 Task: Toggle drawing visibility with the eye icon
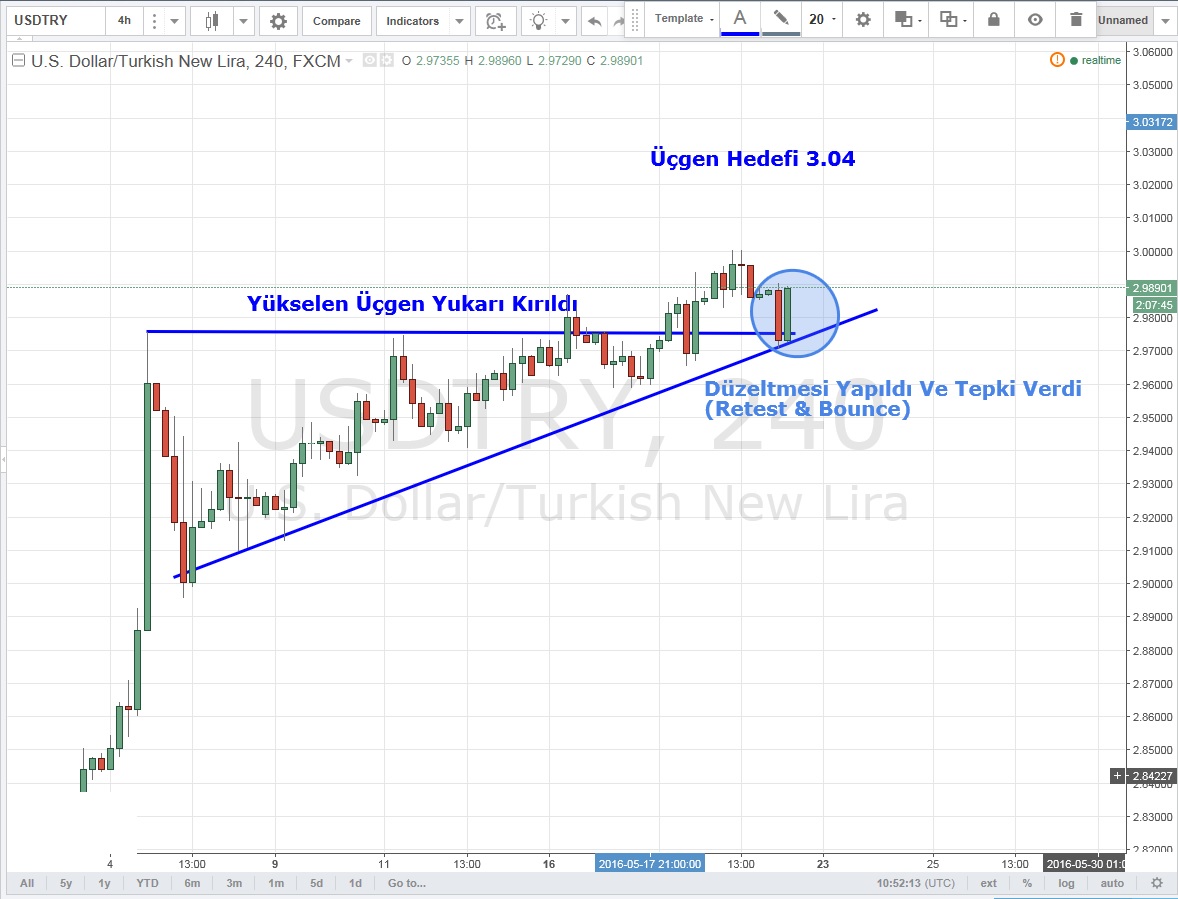click(x=1035, y=19)
